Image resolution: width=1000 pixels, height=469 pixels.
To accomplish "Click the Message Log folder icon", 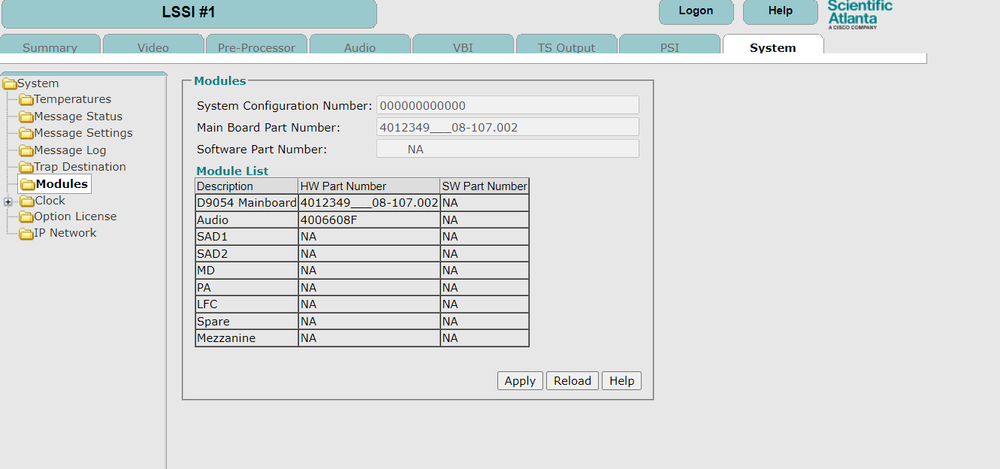I will point(26,151).
